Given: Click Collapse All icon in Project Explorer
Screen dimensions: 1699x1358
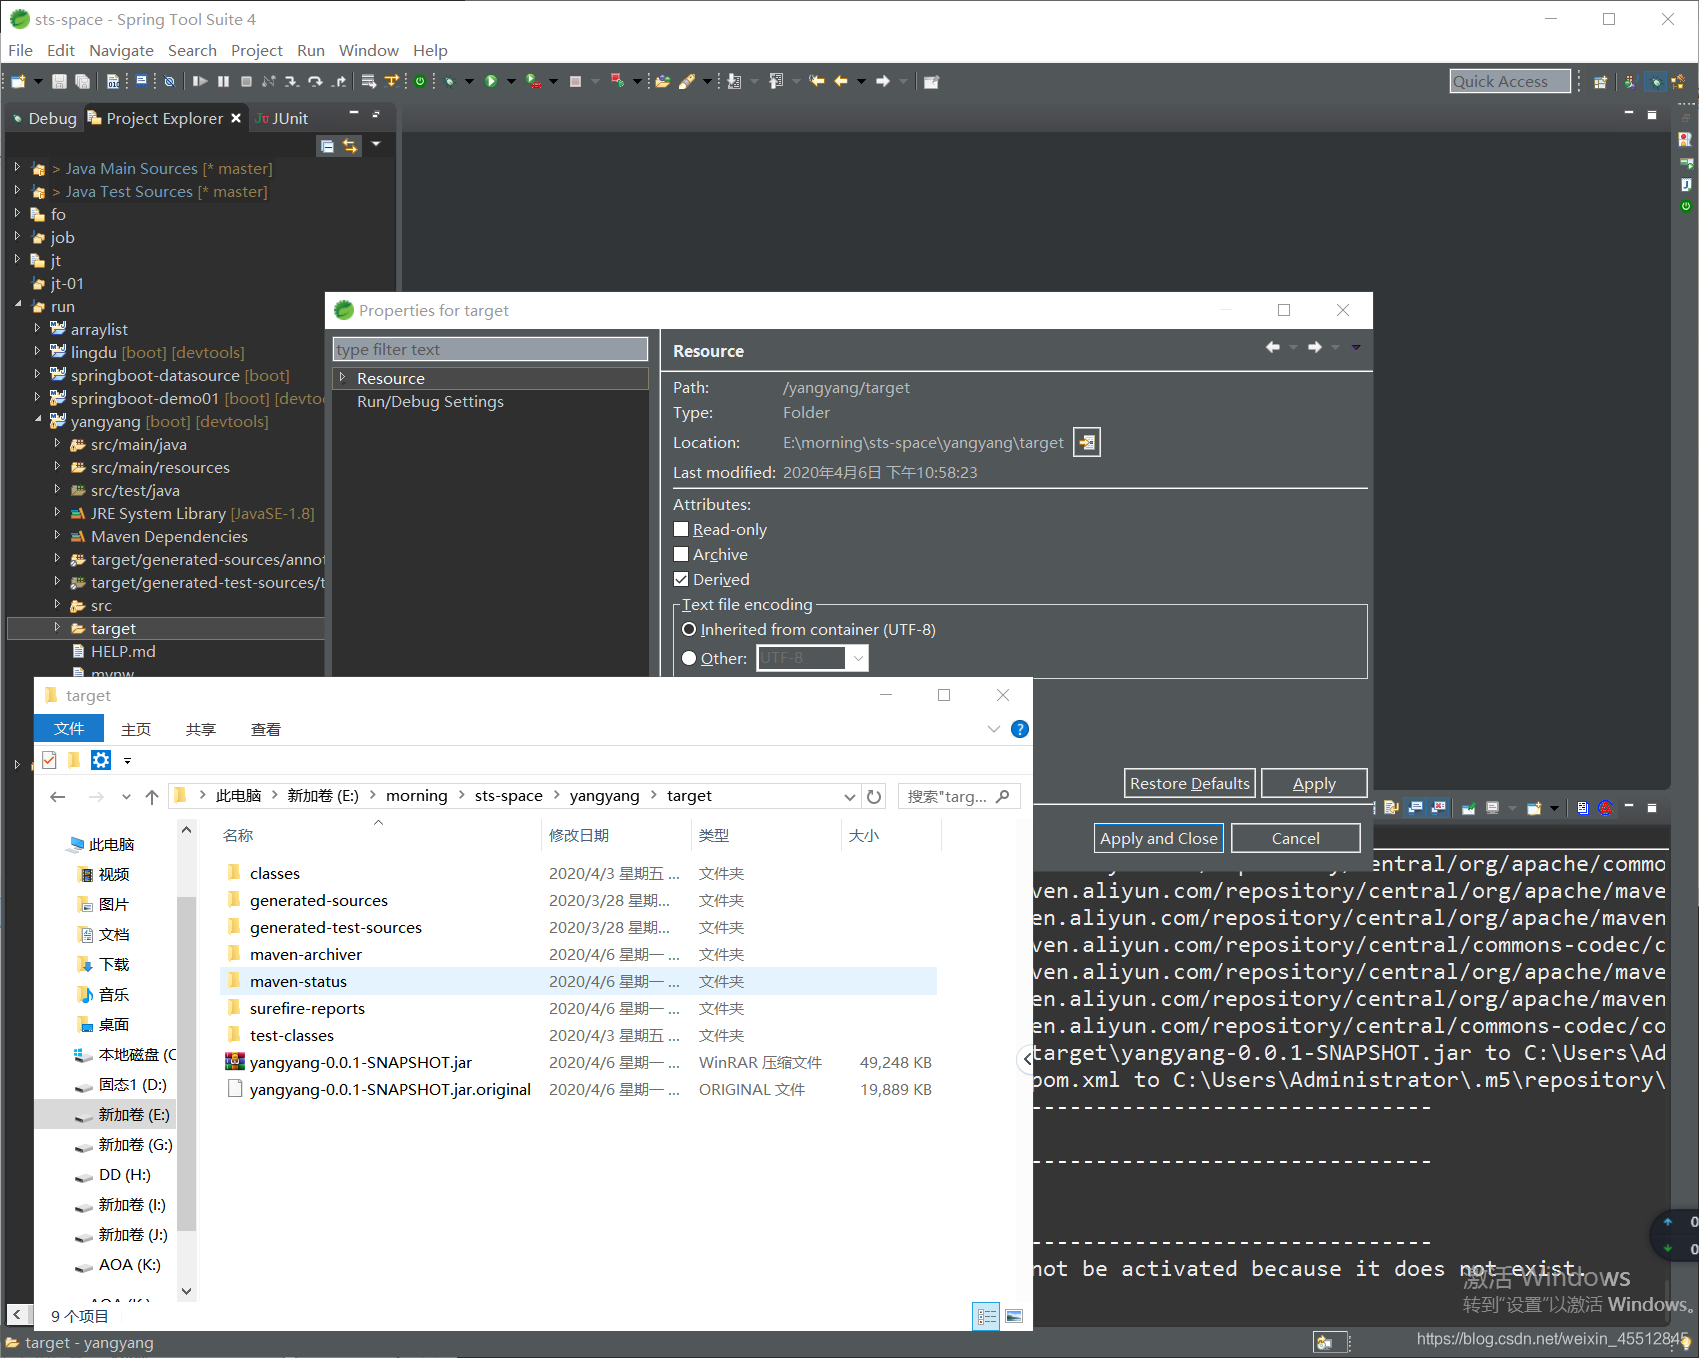Looking at the screenshot, I should tap(327, 146).
